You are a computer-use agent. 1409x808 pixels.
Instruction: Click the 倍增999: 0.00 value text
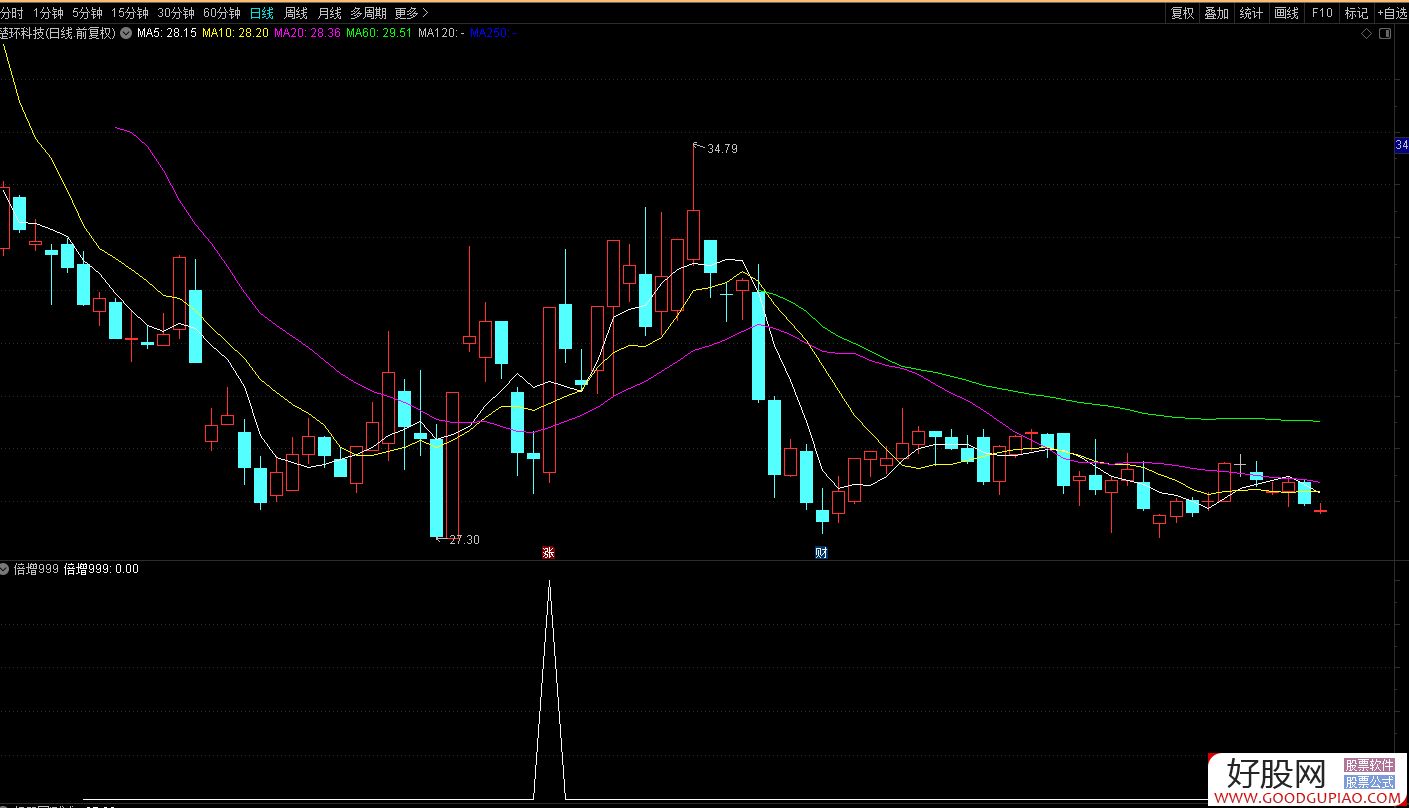tap(101, 569)
